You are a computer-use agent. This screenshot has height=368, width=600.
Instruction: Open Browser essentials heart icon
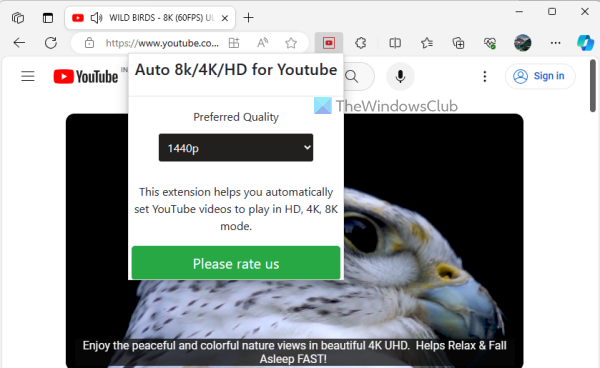(490, 43)
